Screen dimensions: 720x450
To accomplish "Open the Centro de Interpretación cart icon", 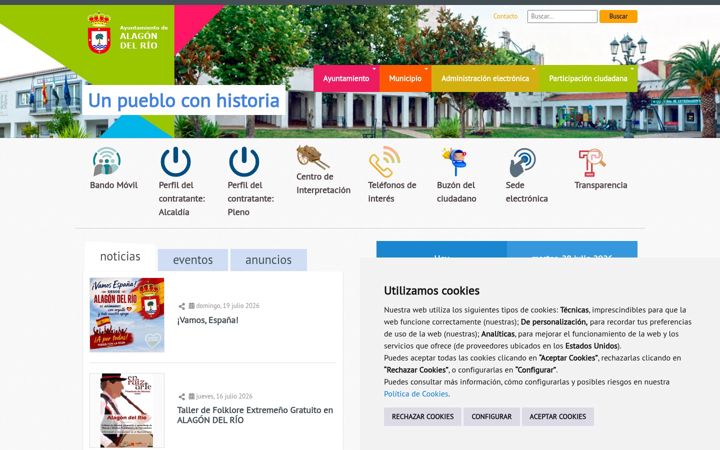I will coord(312,157).
